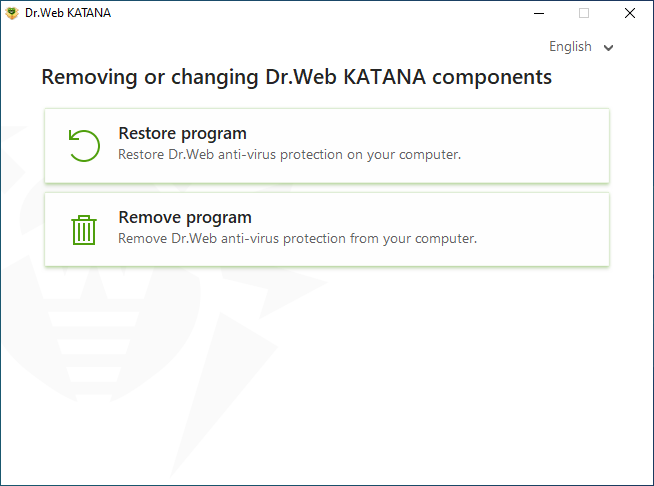Screen dimensions: 654x486
Task: Click the "Removing or changing" heading
Action: pos(297,77)
